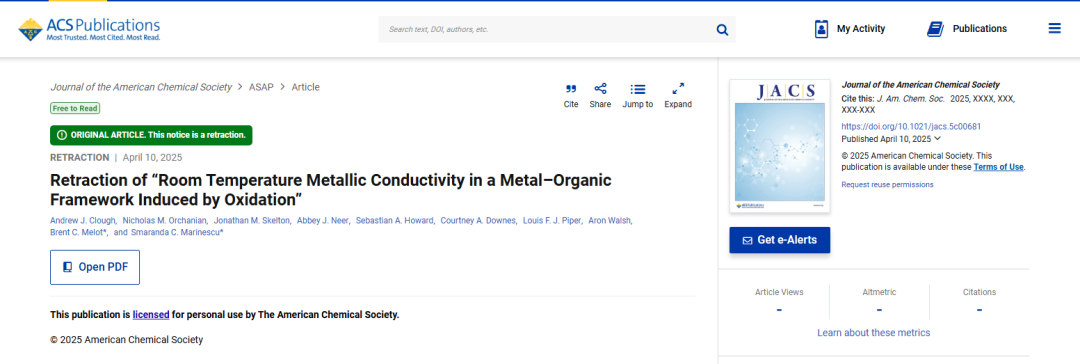Click the search text input field

coord(548,30)
